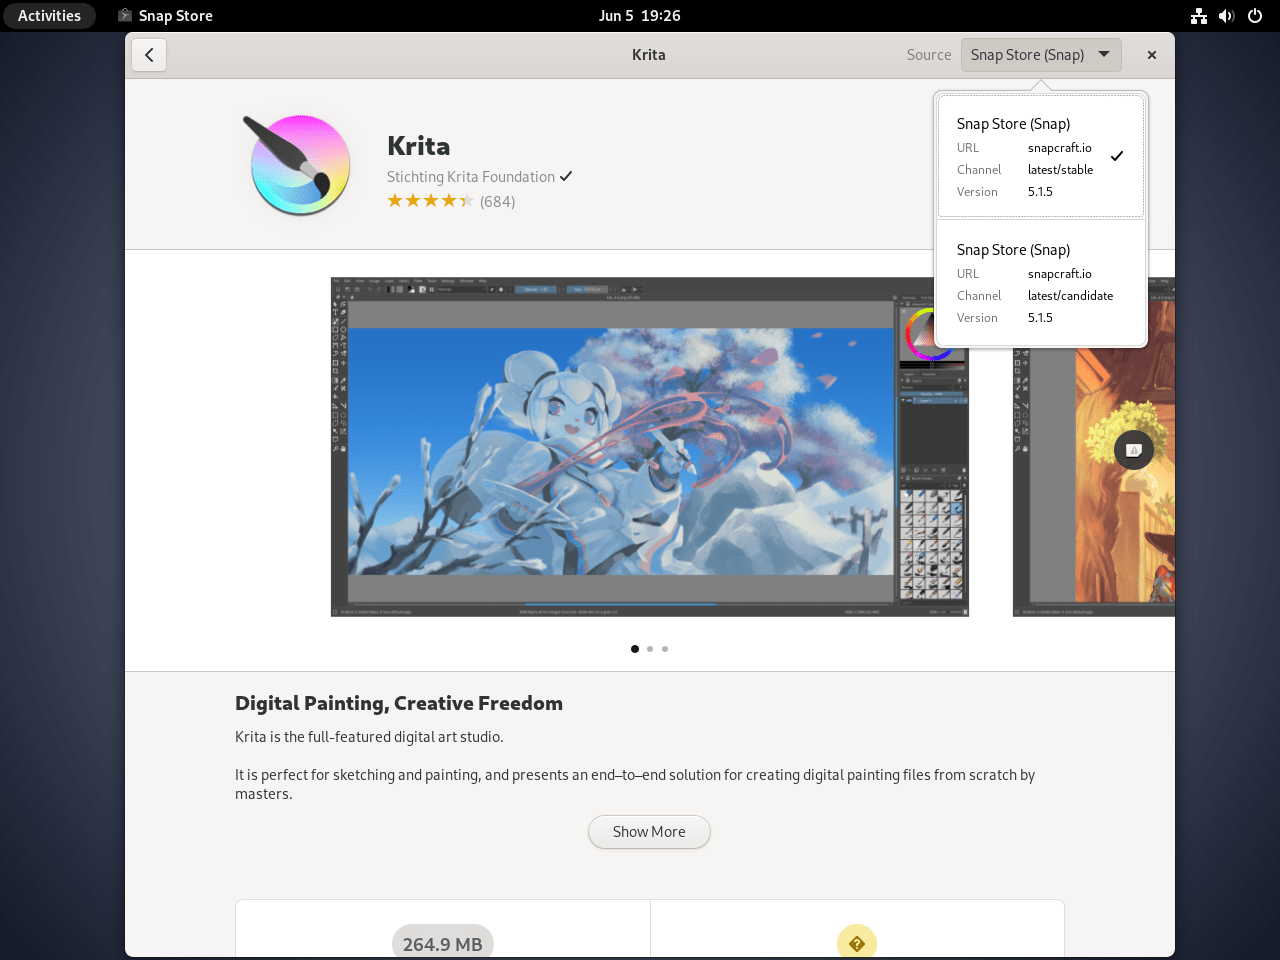Screen dimensions: 1280x960
Task: Click the yellow safety warning badge
Action: click(x=857, y=943)
